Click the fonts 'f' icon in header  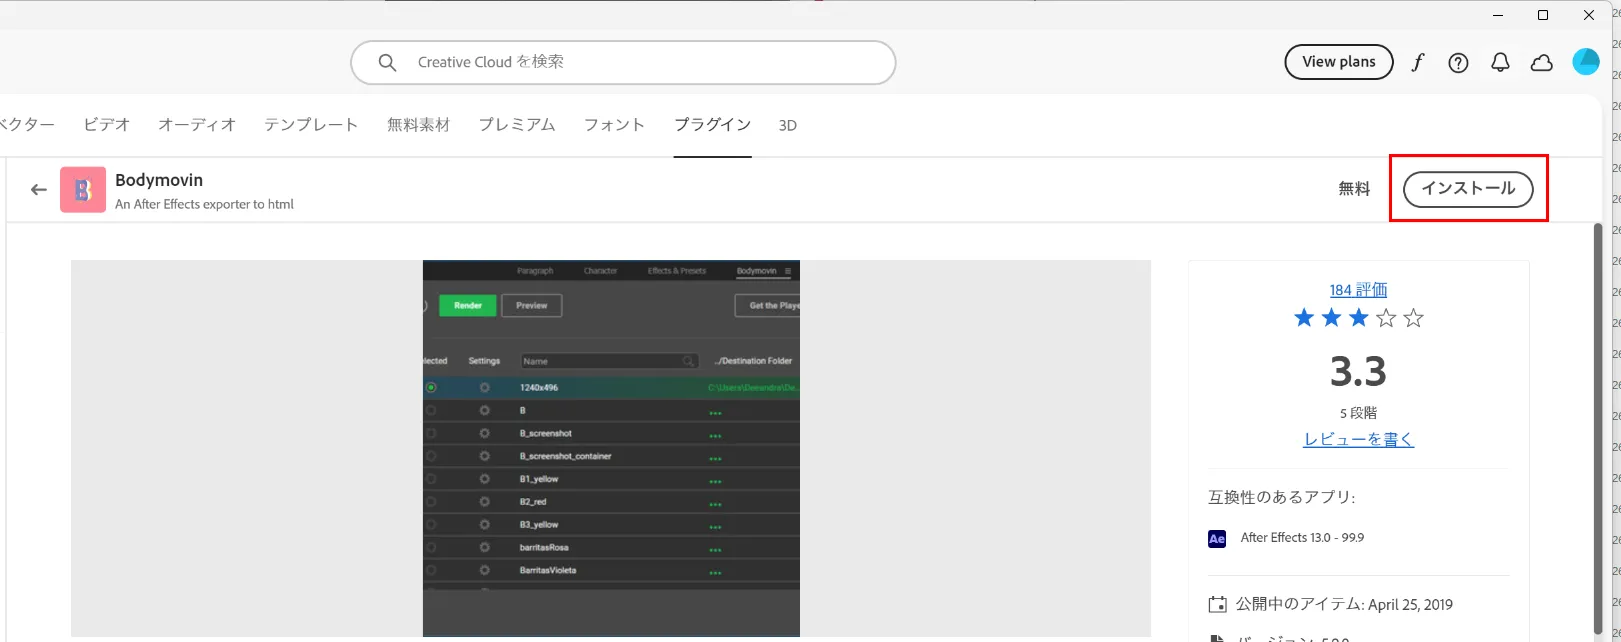1417,62
